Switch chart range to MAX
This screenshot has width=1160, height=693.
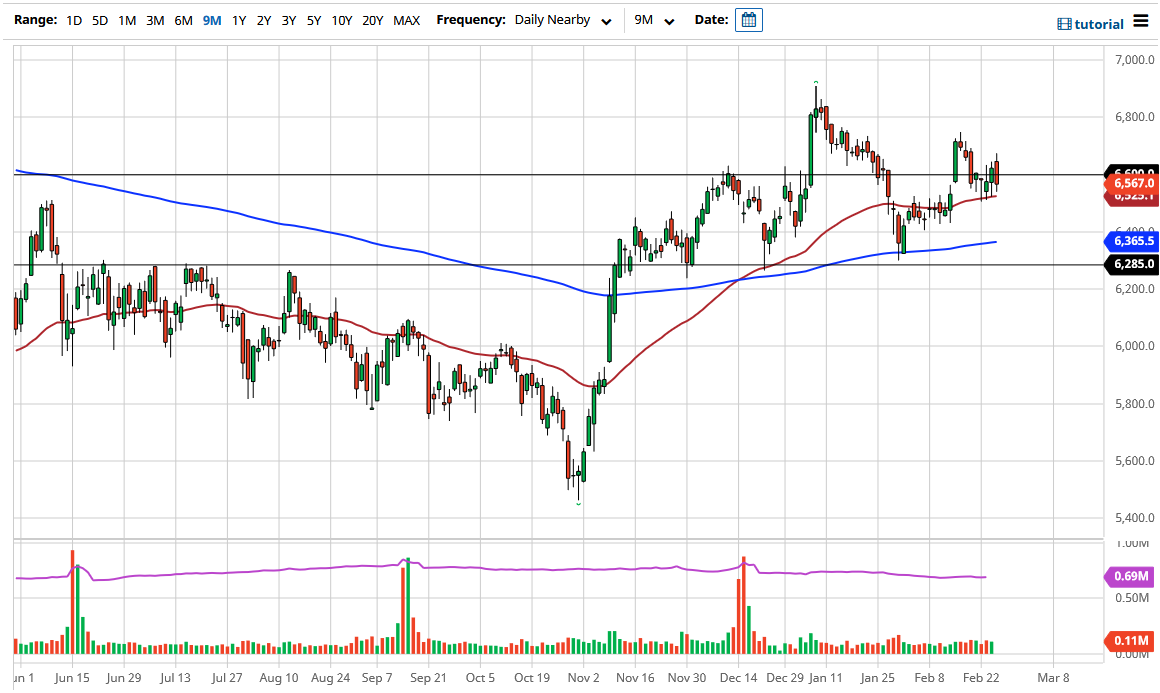pos(407,19)
